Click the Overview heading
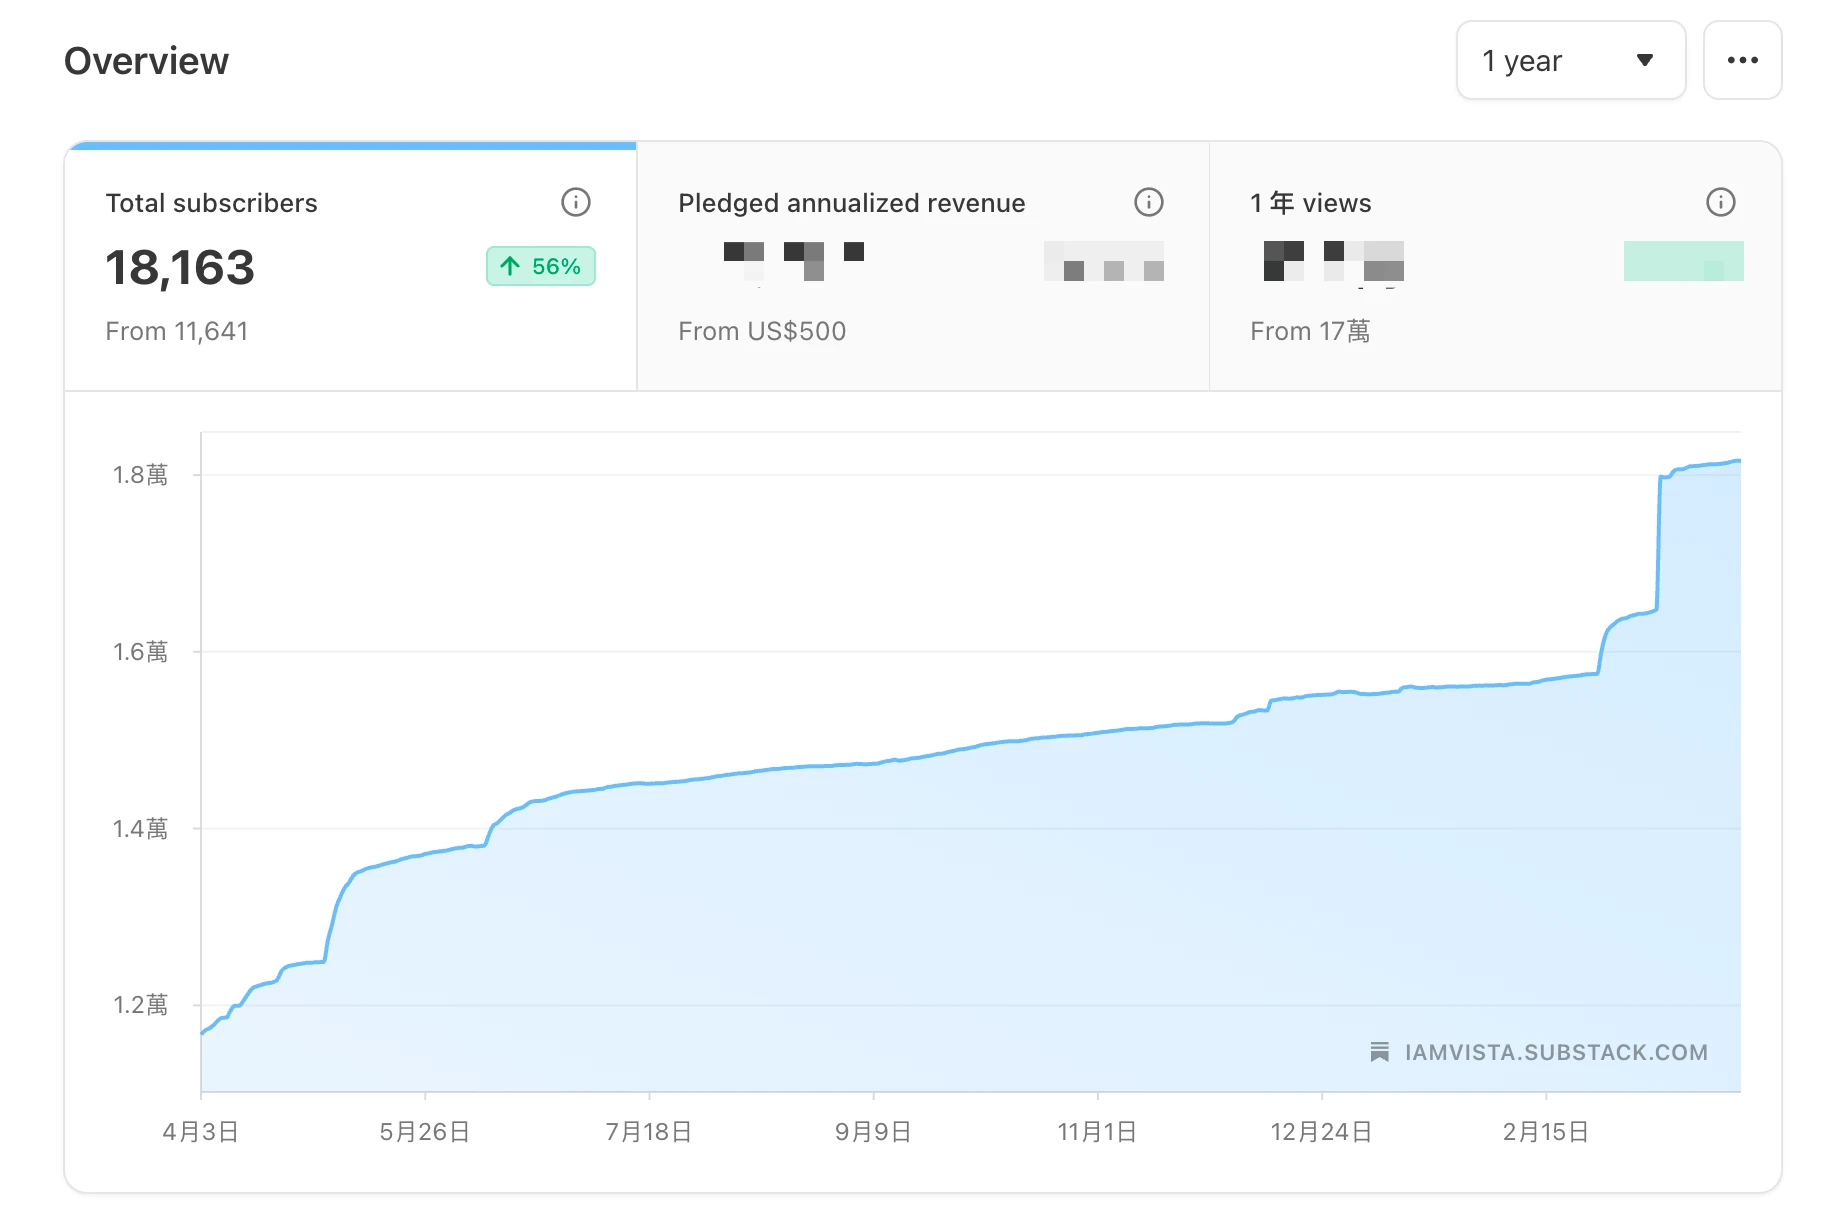This screenshot has width=1834, height=1218. [146, 61]
